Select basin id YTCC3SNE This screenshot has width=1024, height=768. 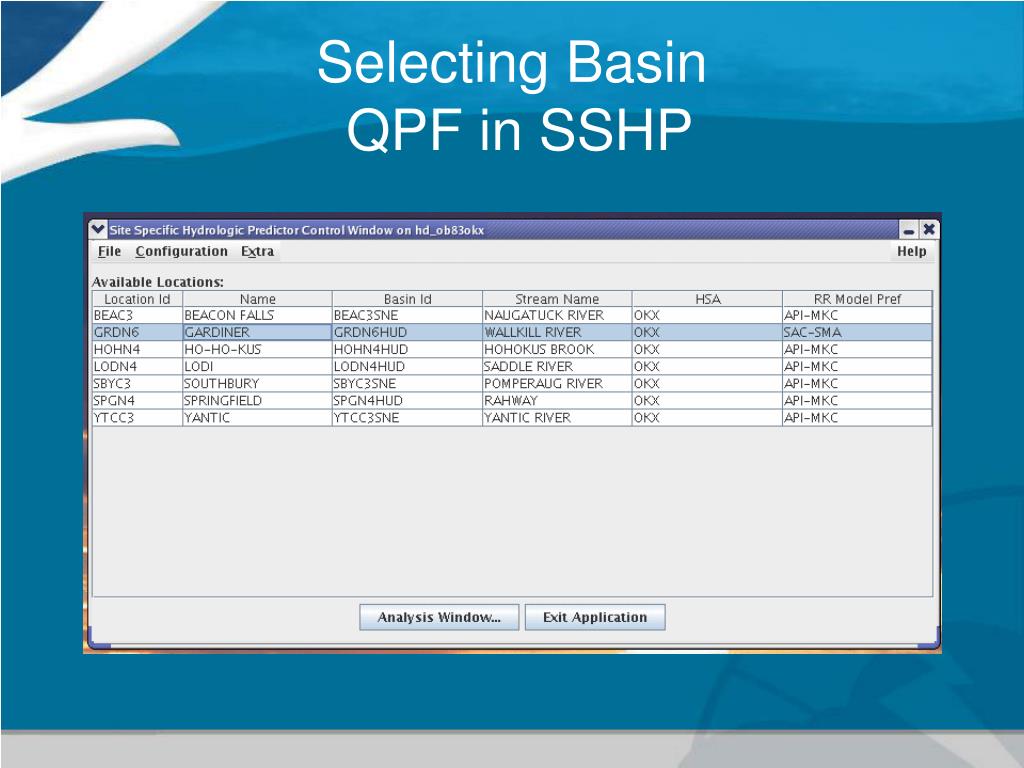pos(408,417)
